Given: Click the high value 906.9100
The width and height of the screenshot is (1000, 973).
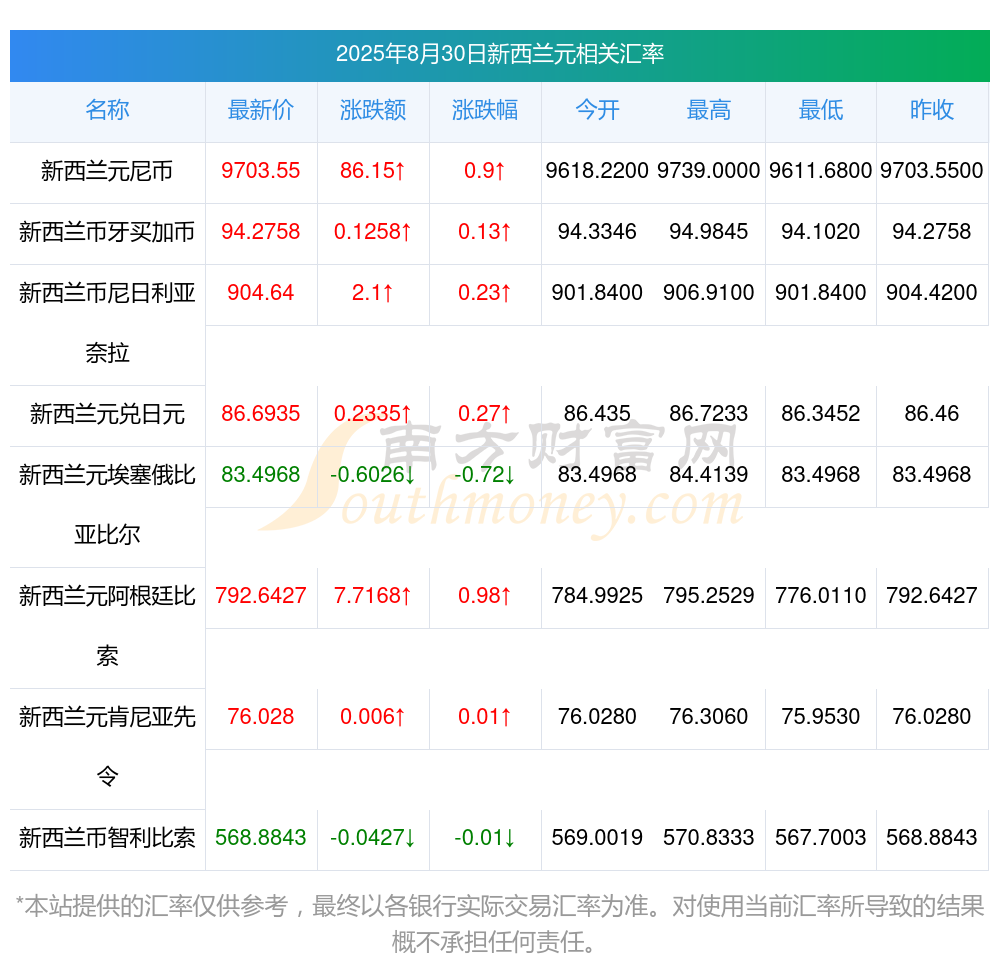Looking at the screenshot, I should pyautogui.click(x=709, y=293).
